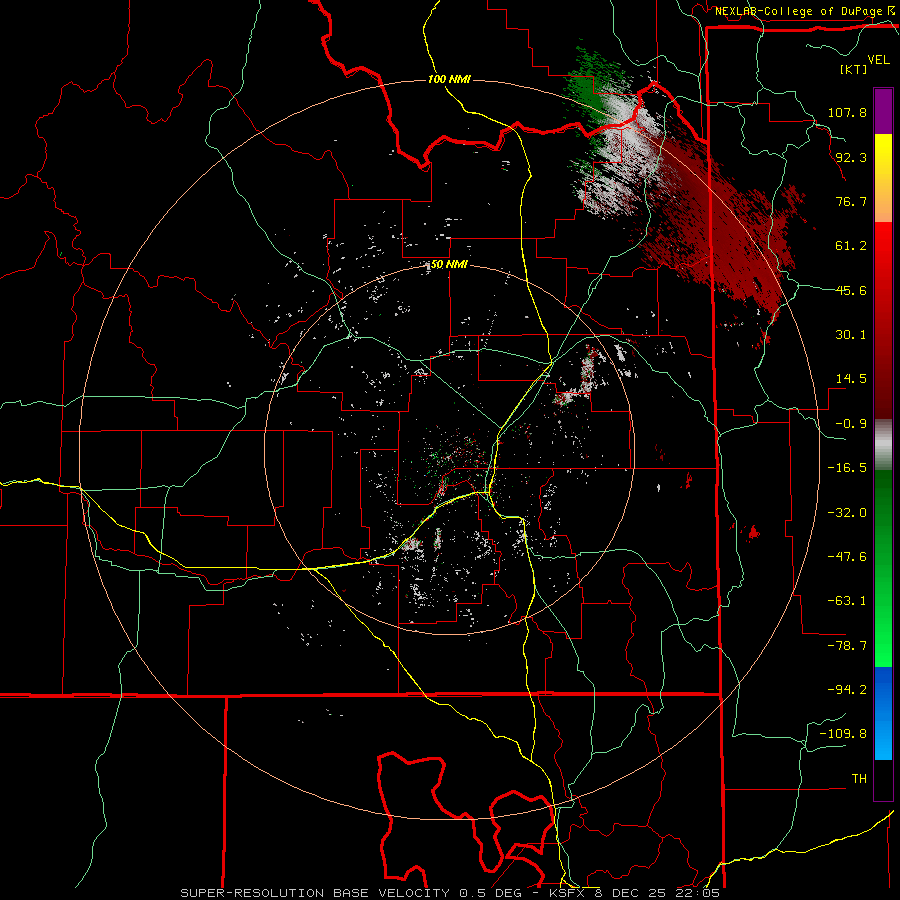Click the 30.1 legend value

tap(851, 335)
